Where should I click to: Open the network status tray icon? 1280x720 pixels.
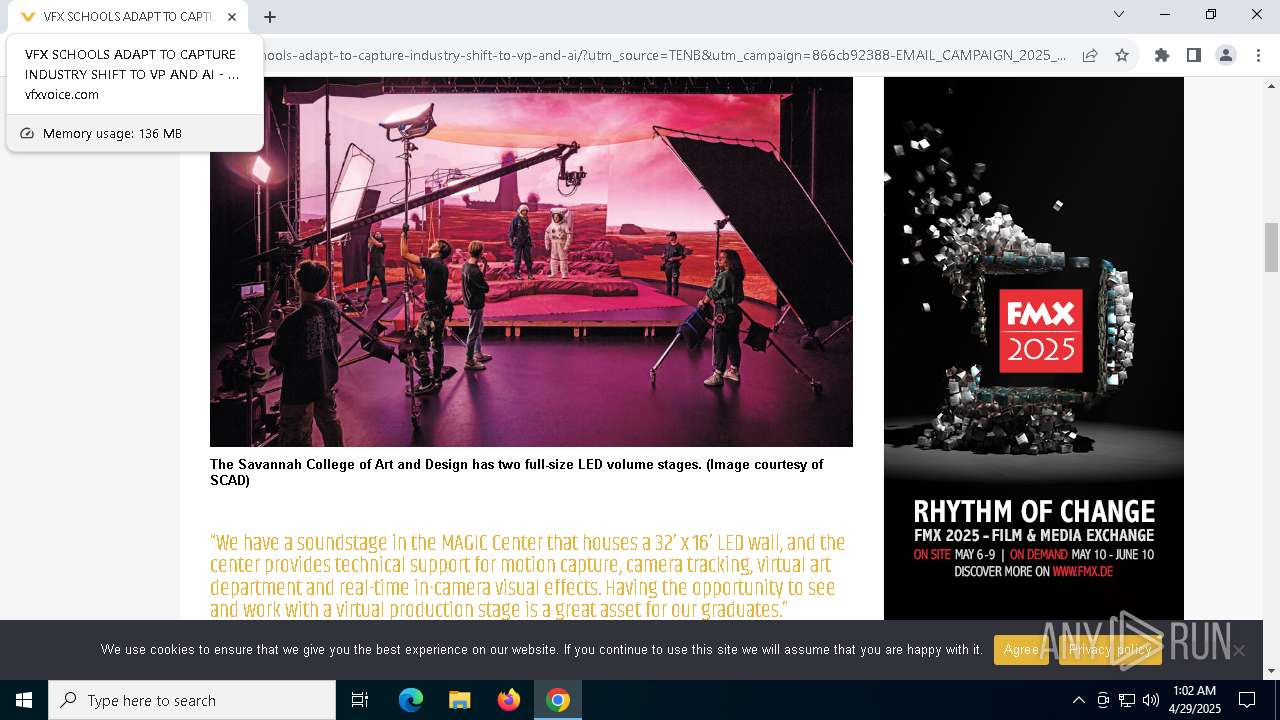coord(1127,700)
